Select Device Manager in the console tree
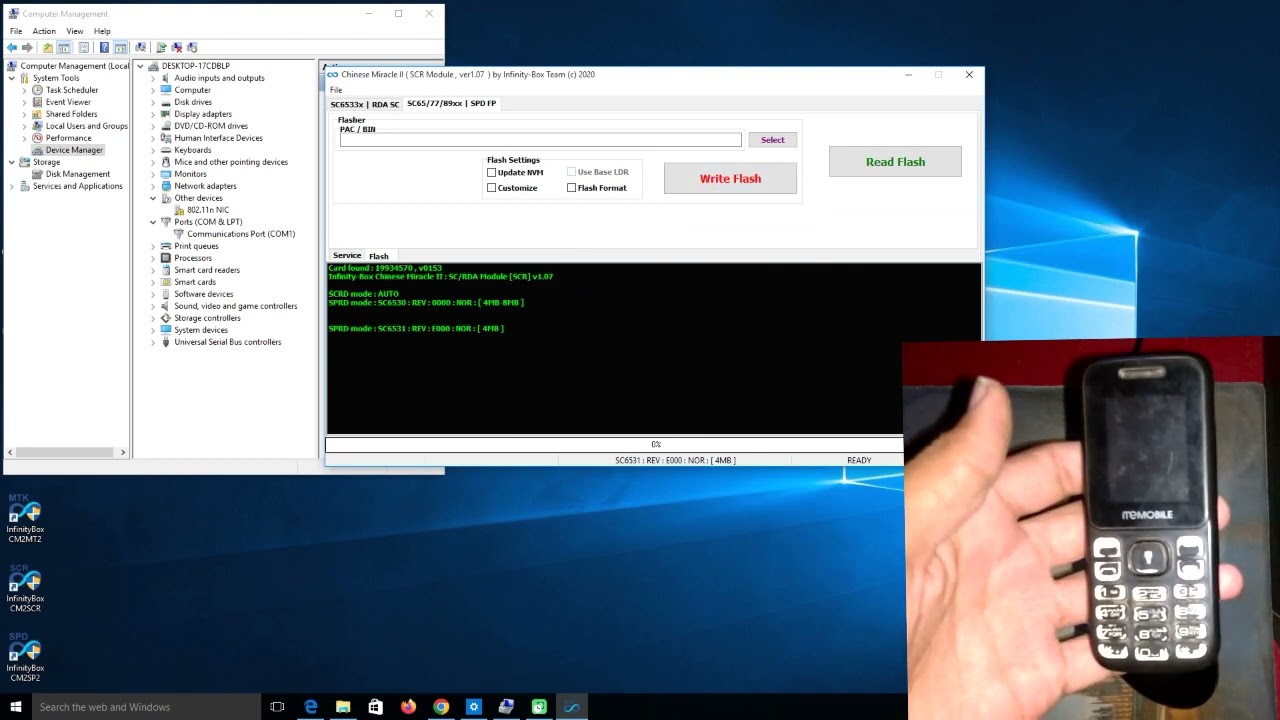Image resolution: width=1280 pixels, height=720 pixels. click(x=74, y=150)
